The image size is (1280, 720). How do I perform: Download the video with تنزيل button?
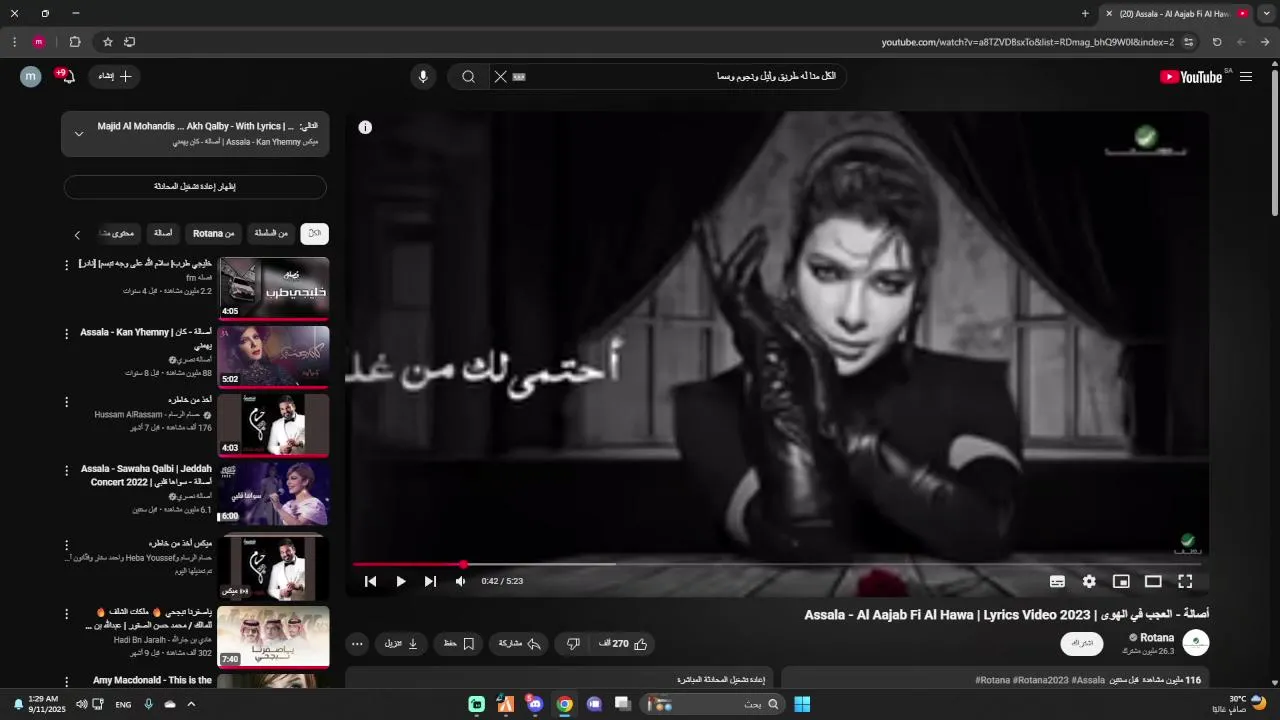402,644
